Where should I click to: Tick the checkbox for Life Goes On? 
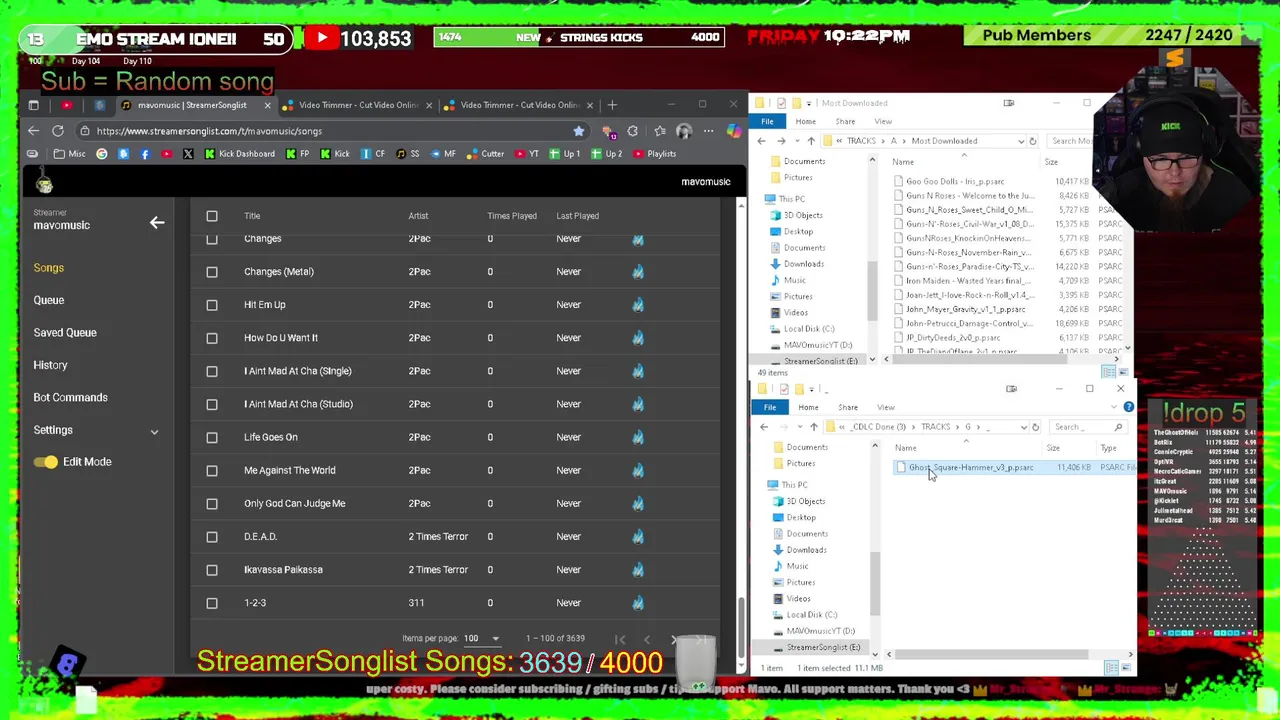pyautogui.click(x=212, y=437)
